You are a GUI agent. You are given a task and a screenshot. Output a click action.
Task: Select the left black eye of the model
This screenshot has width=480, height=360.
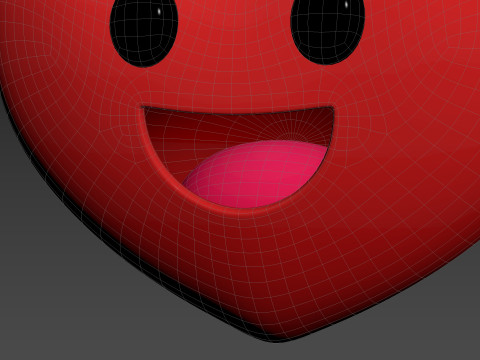[x=144, y=32]
